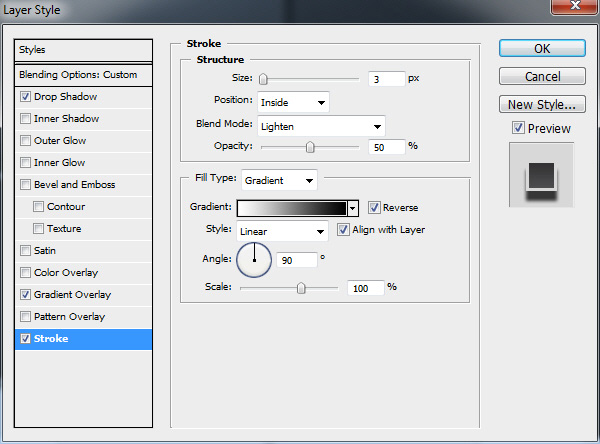The height and width of the screenshot is (444, 600).
Task: Uncheck the Gradient Overlay checkbox
Action: [x=25, y=294]
